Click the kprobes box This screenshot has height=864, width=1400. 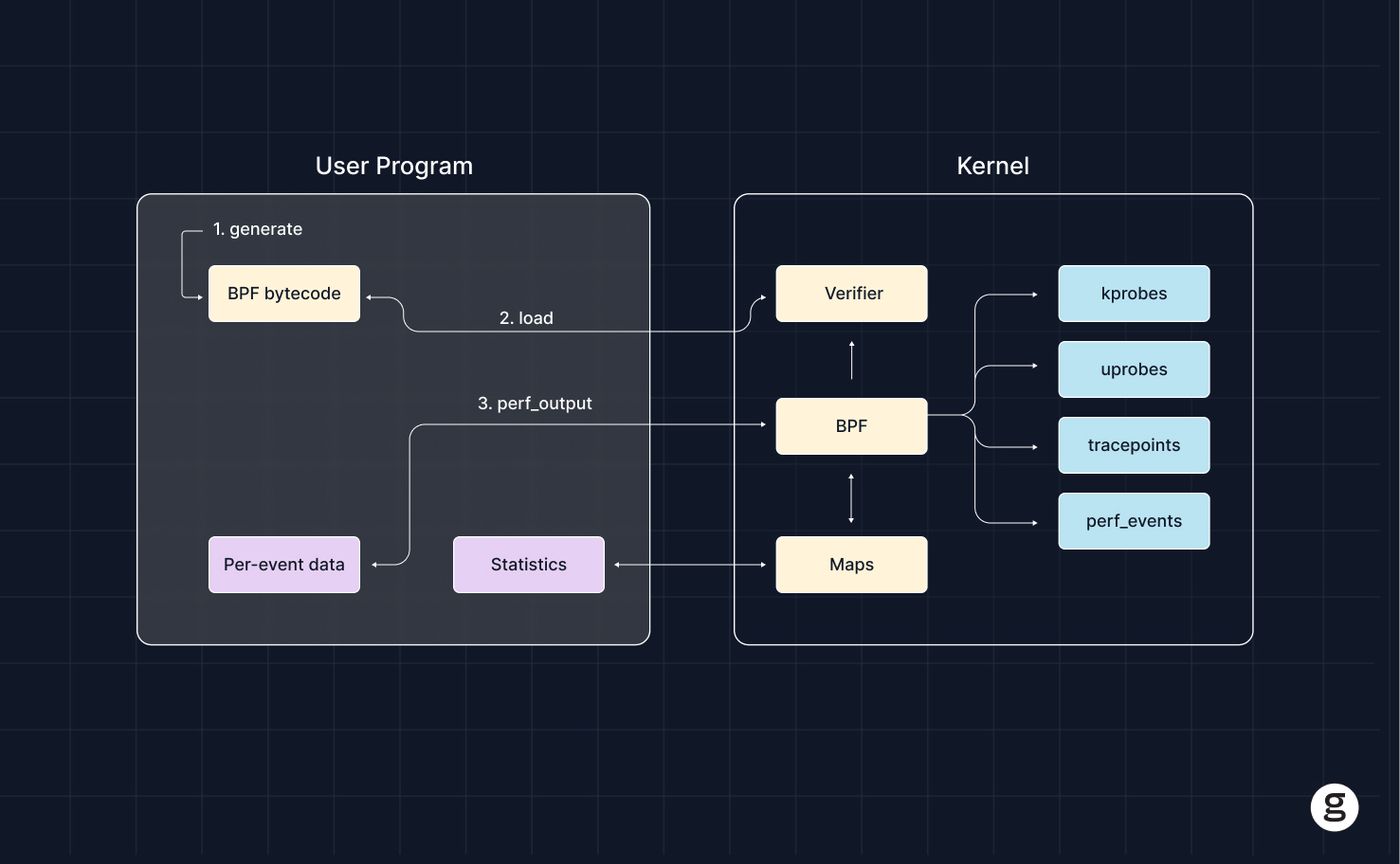[x=1134, y=293]
